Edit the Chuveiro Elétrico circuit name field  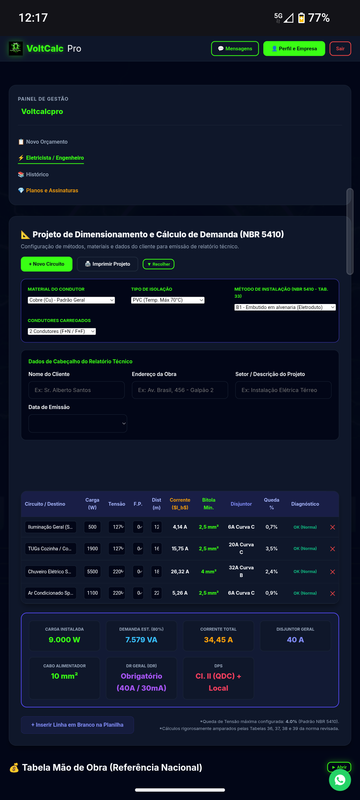50,571
